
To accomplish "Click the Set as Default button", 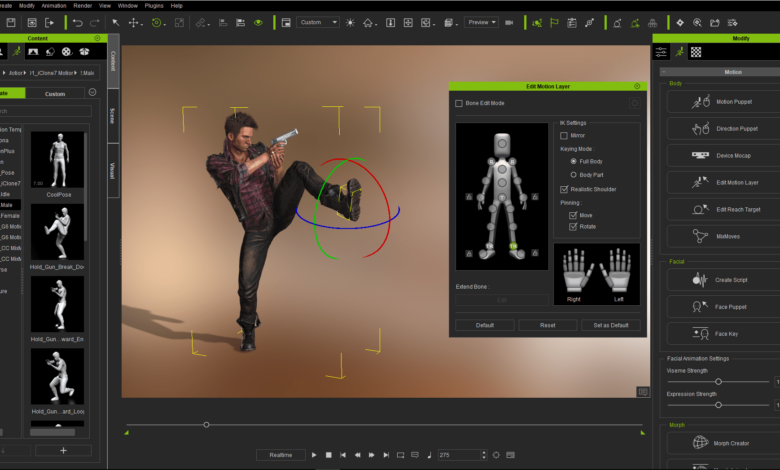I will coord(610,325).
